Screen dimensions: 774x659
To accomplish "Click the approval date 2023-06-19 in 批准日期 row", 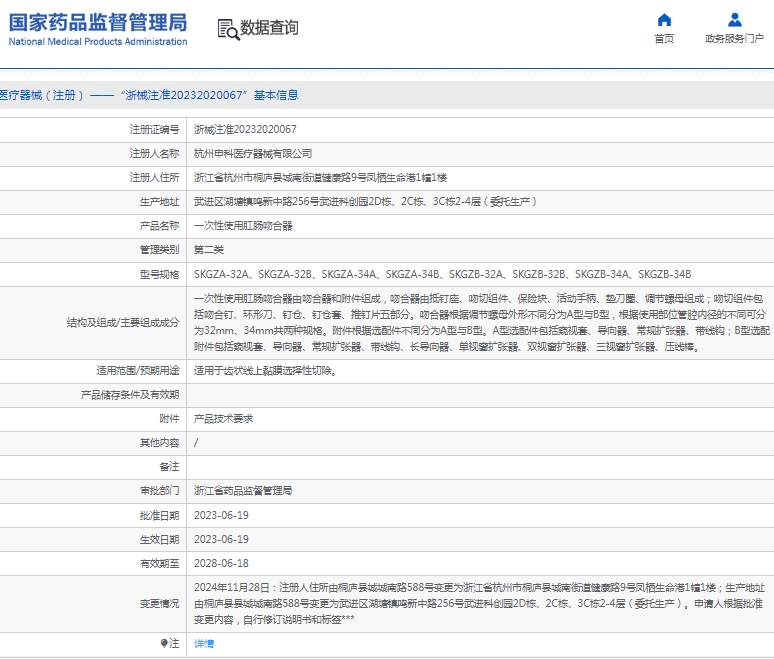I will [x=221, y=515].
